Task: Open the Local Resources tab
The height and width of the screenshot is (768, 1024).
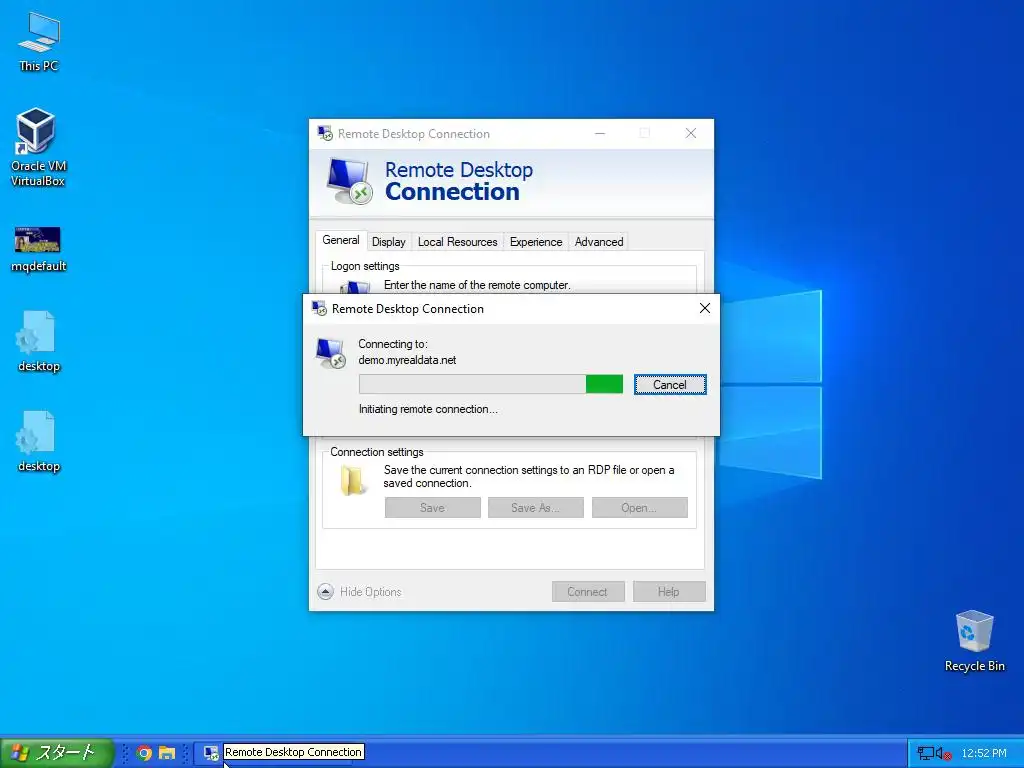Action: [457, 242]
